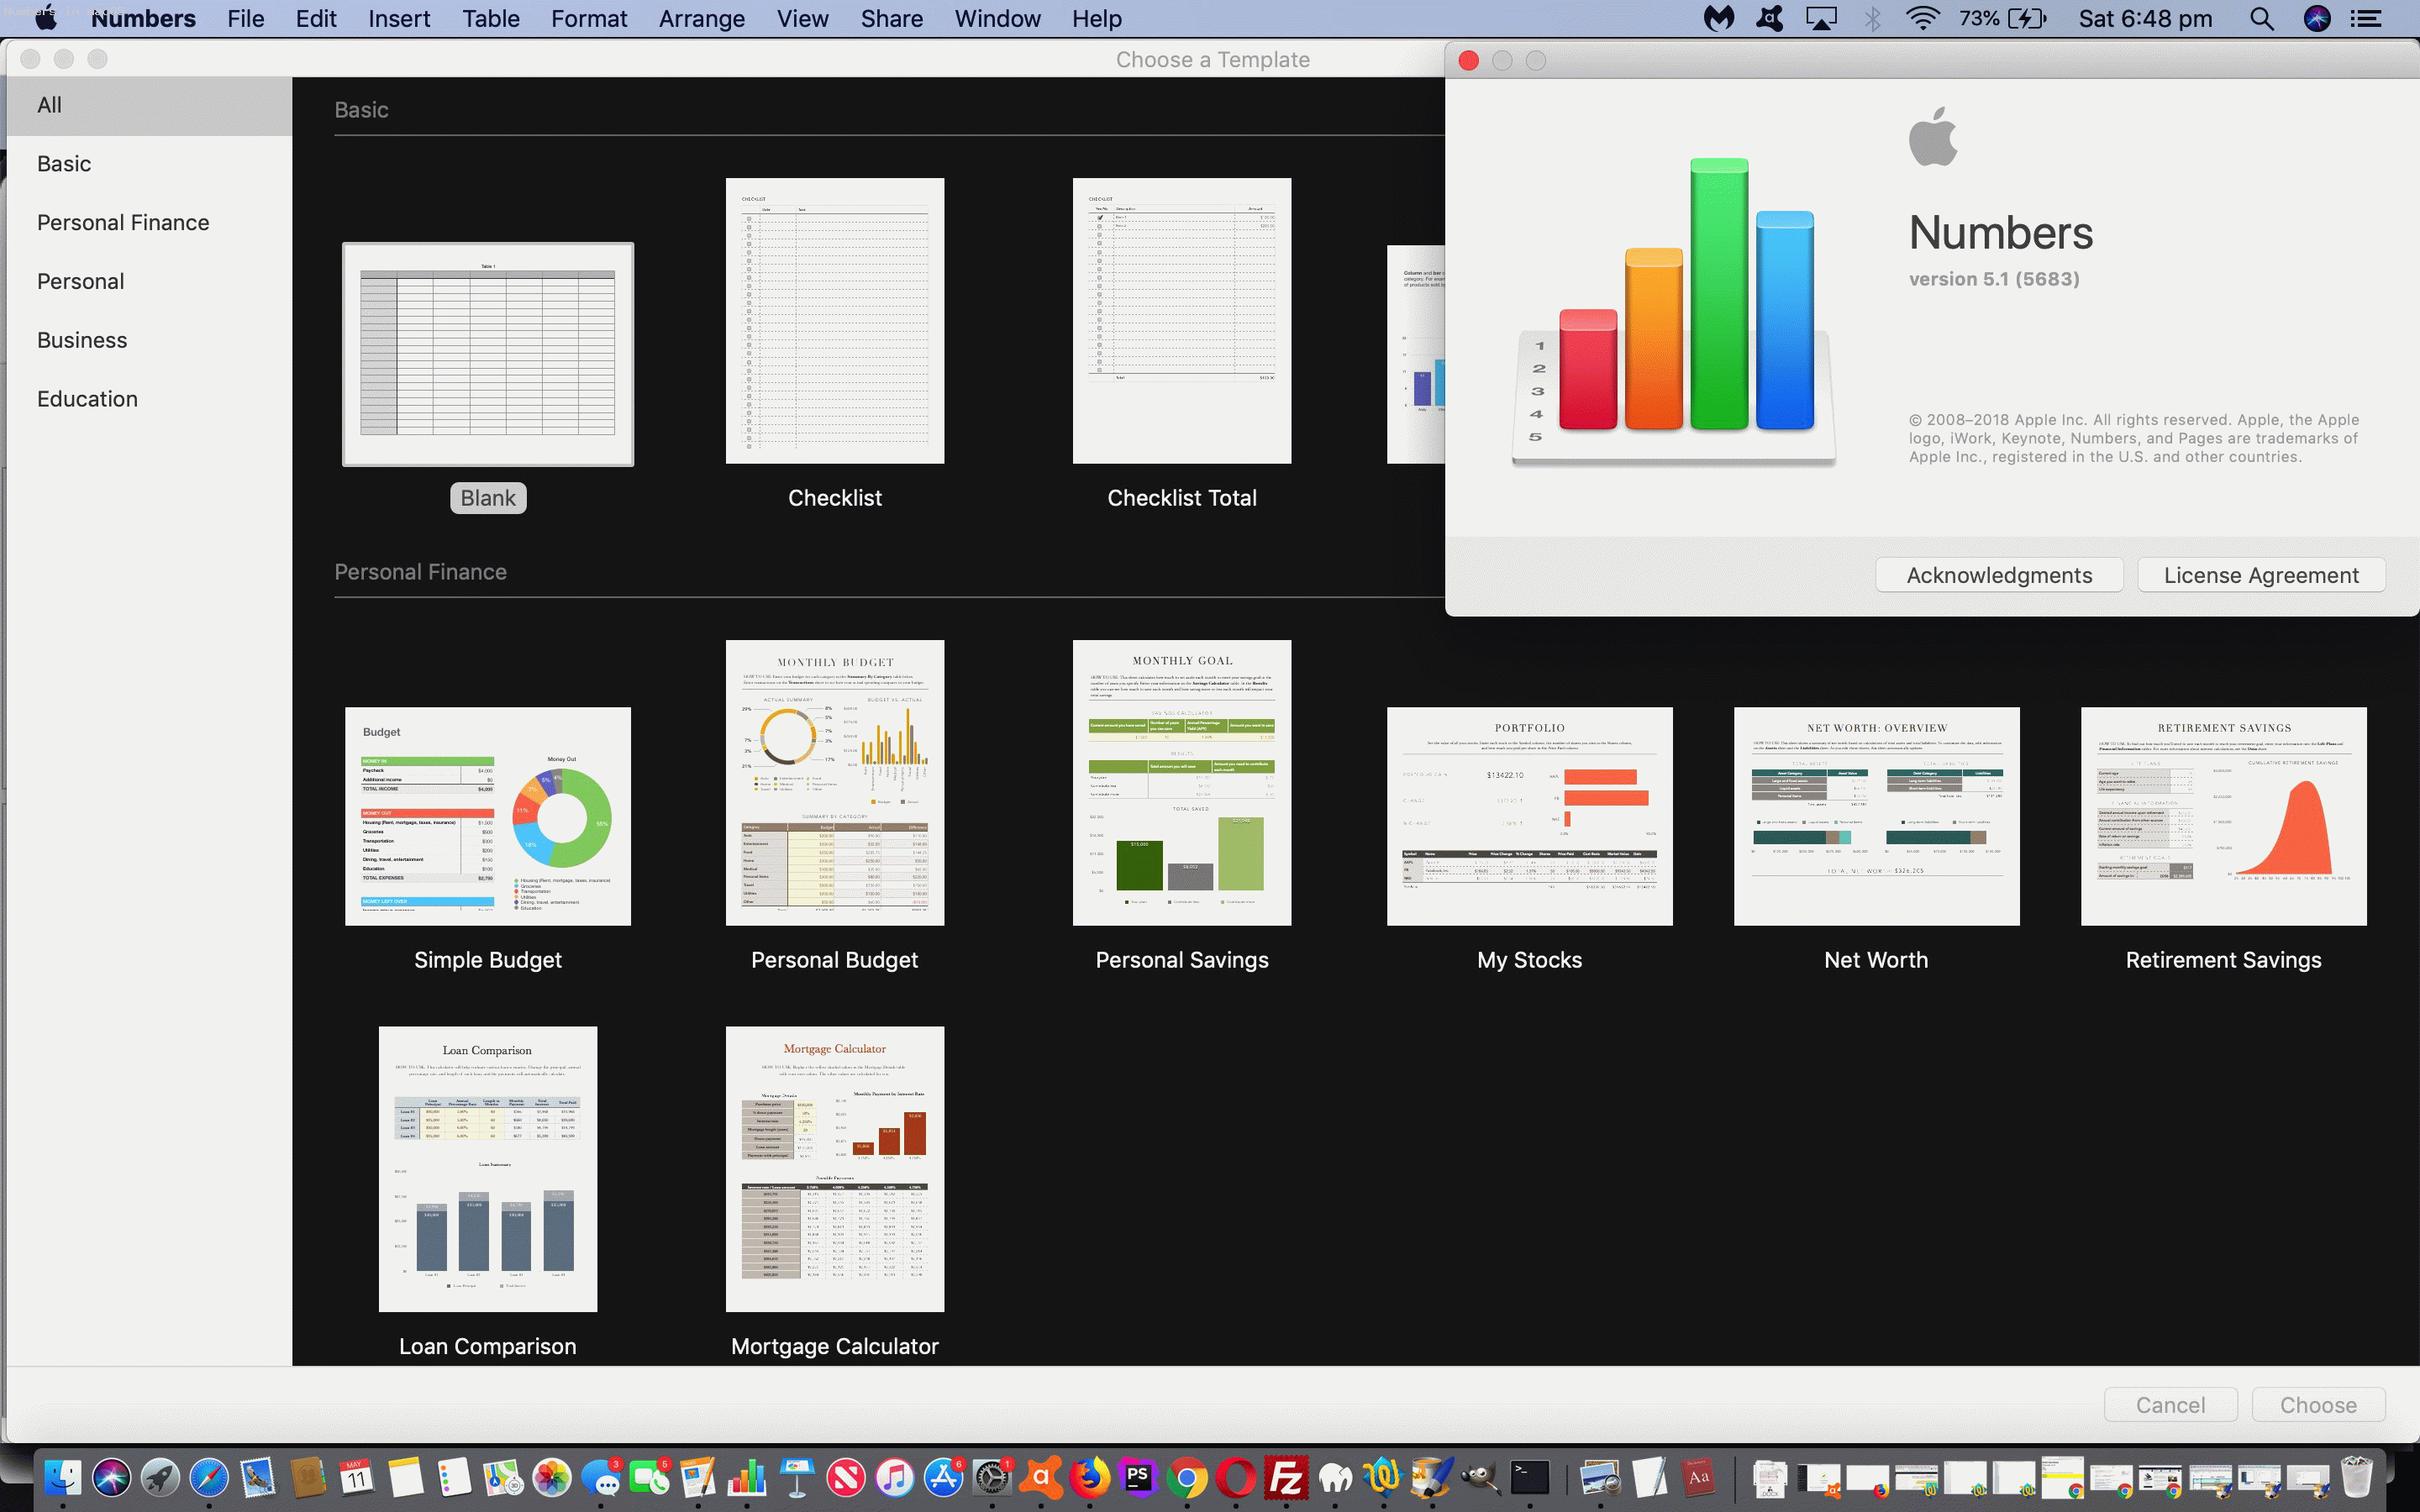This screenshot has height=1512, width=2420.
Task: Open the Numbers app icon in the Dock
Action: [x=746, y=1478]
